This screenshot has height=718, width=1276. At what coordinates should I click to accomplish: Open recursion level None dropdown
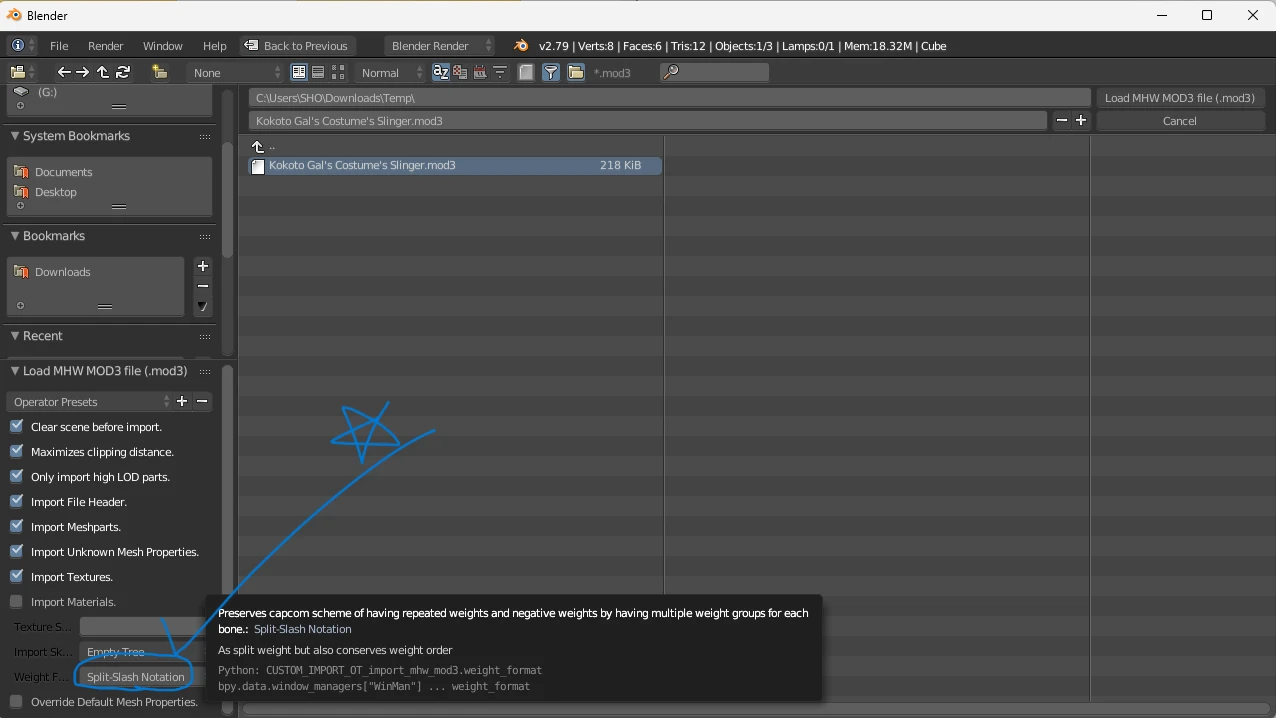(x=236, y=72)
